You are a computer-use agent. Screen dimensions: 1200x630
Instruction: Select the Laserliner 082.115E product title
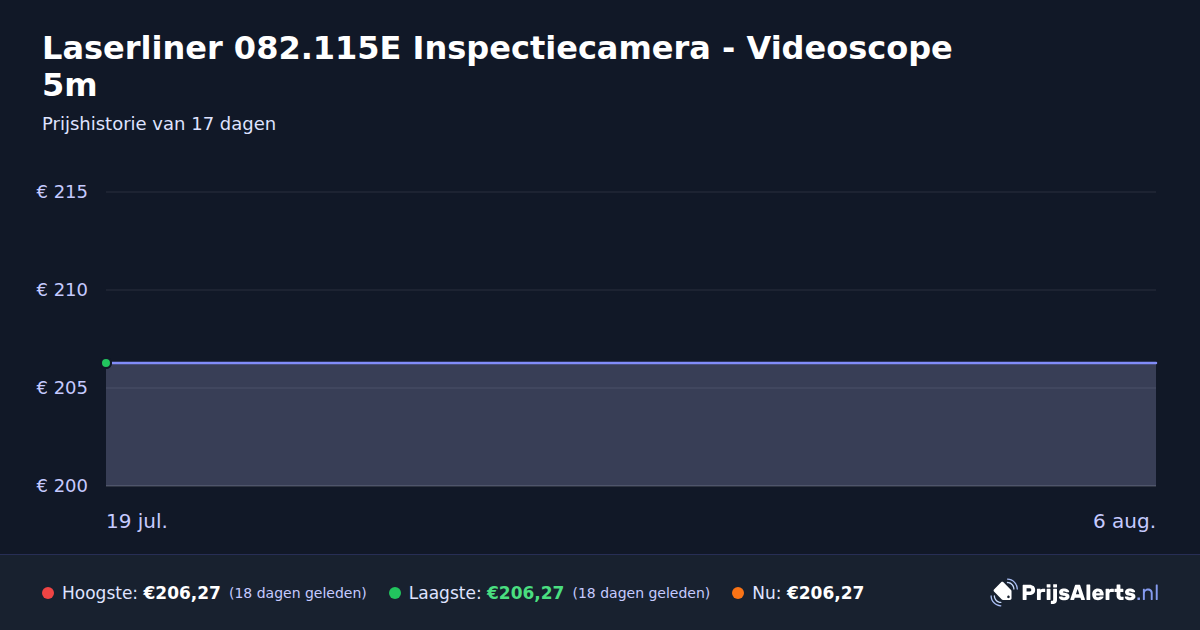click(x=497, y=66)
